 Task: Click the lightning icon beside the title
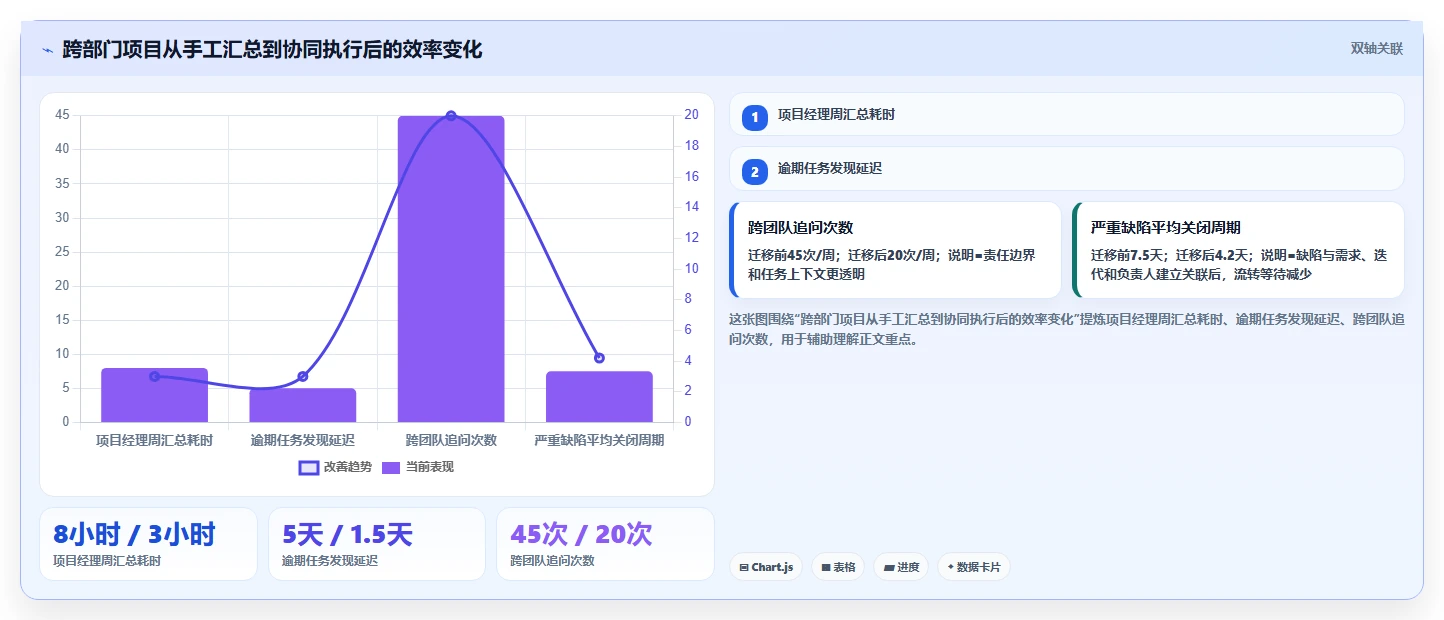pos(47,50)
